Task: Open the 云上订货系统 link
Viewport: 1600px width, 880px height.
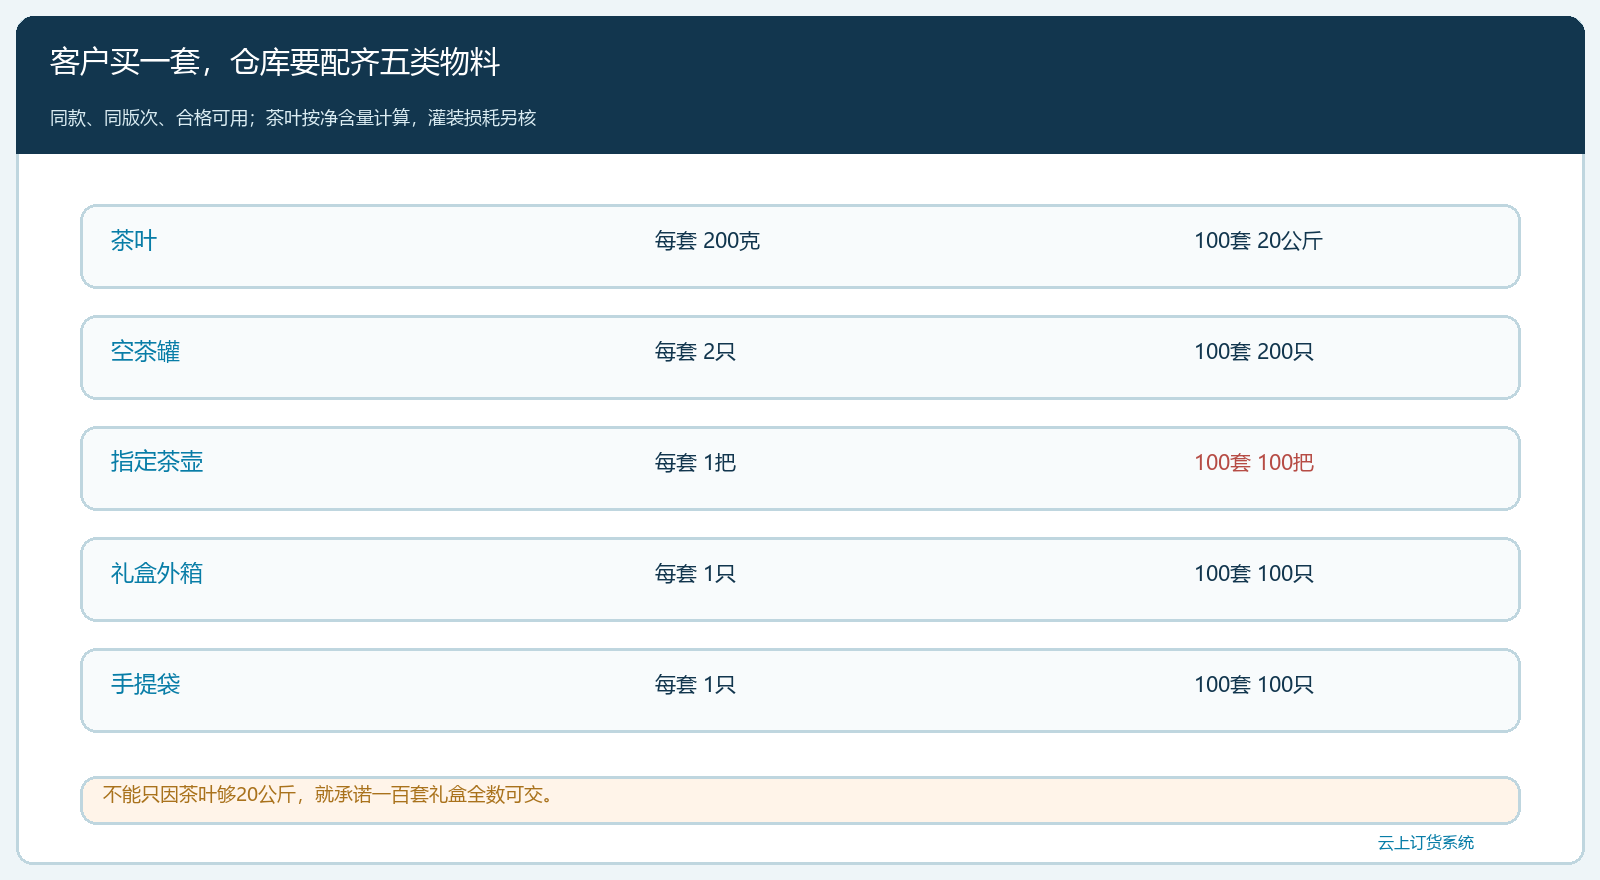Action: (x=1426, y=843)
